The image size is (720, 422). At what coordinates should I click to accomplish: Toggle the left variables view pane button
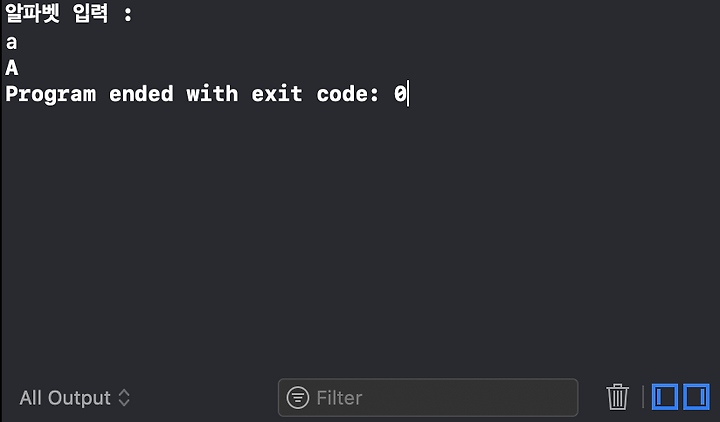point(664,397)
